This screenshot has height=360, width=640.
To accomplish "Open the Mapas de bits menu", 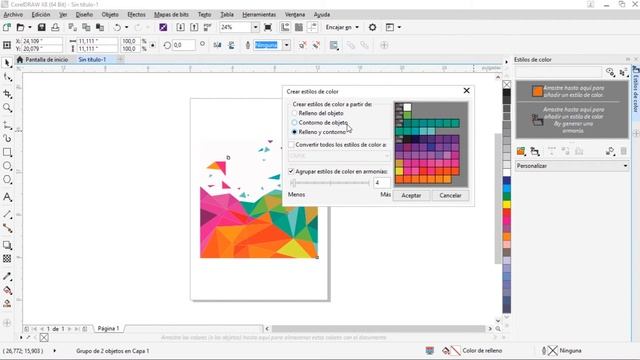I will tap(171, 14).
